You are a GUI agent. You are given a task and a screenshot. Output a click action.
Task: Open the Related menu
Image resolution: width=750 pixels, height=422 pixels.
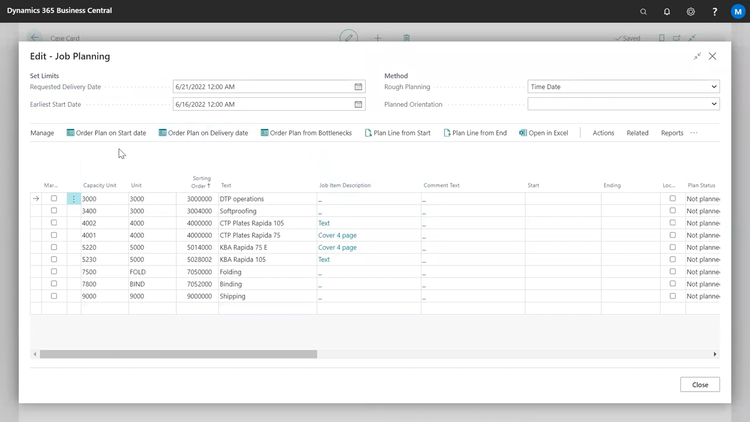[638, 133]
